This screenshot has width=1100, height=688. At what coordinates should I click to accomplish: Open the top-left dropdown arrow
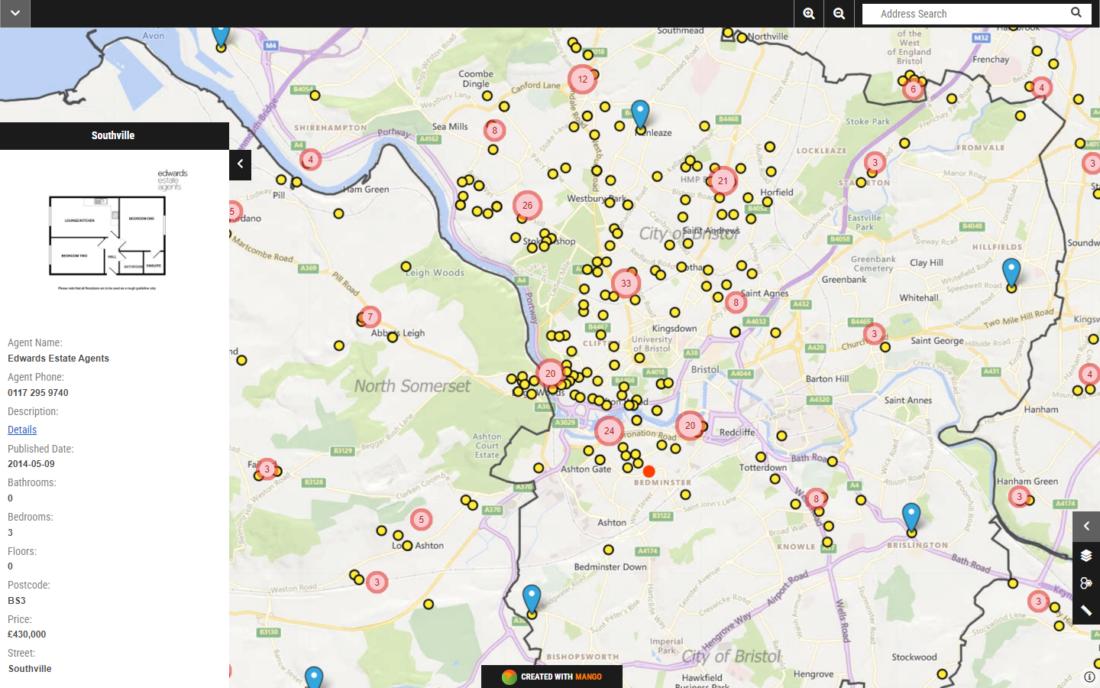pyautogui.click(x=15, y=14)
